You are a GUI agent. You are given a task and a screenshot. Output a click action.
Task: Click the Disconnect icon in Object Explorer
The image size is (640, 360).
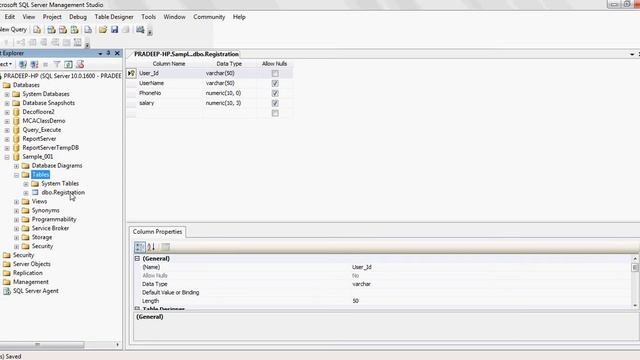(x=34, y=64)
